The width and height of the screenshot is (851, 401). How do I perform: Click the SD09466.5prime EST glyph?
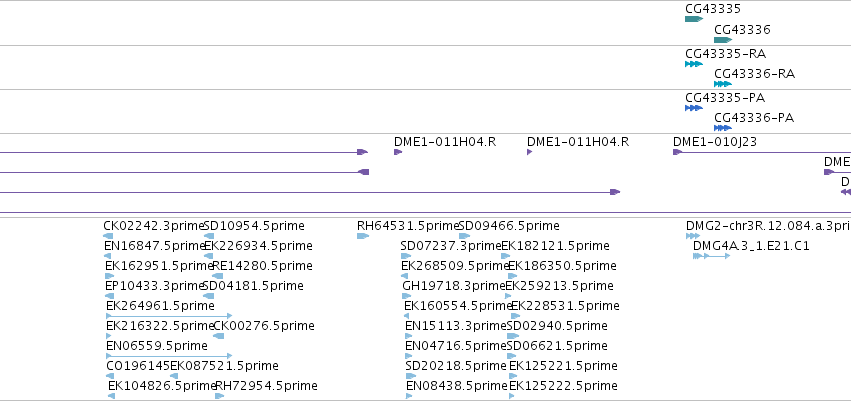tap(465, 236)
